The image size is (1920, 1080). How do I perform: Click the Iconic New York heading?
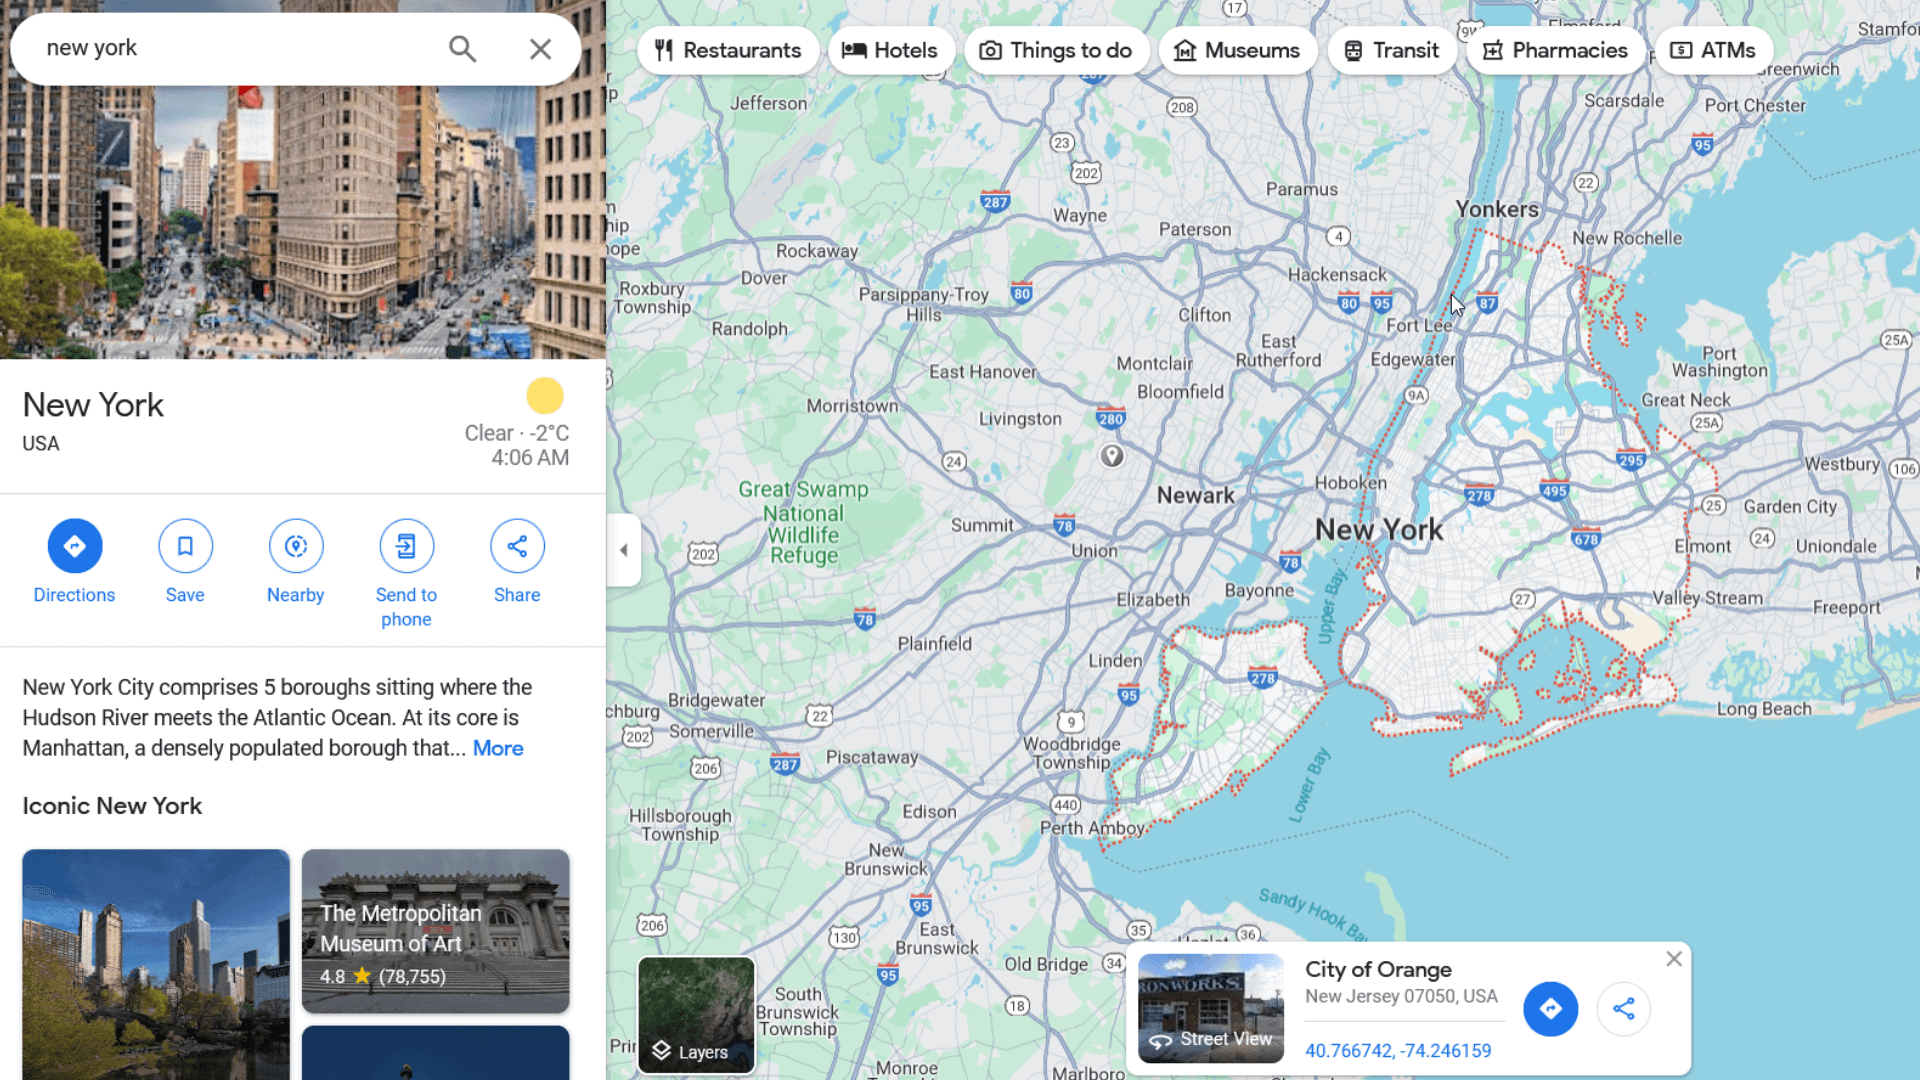tap(112, 806)
